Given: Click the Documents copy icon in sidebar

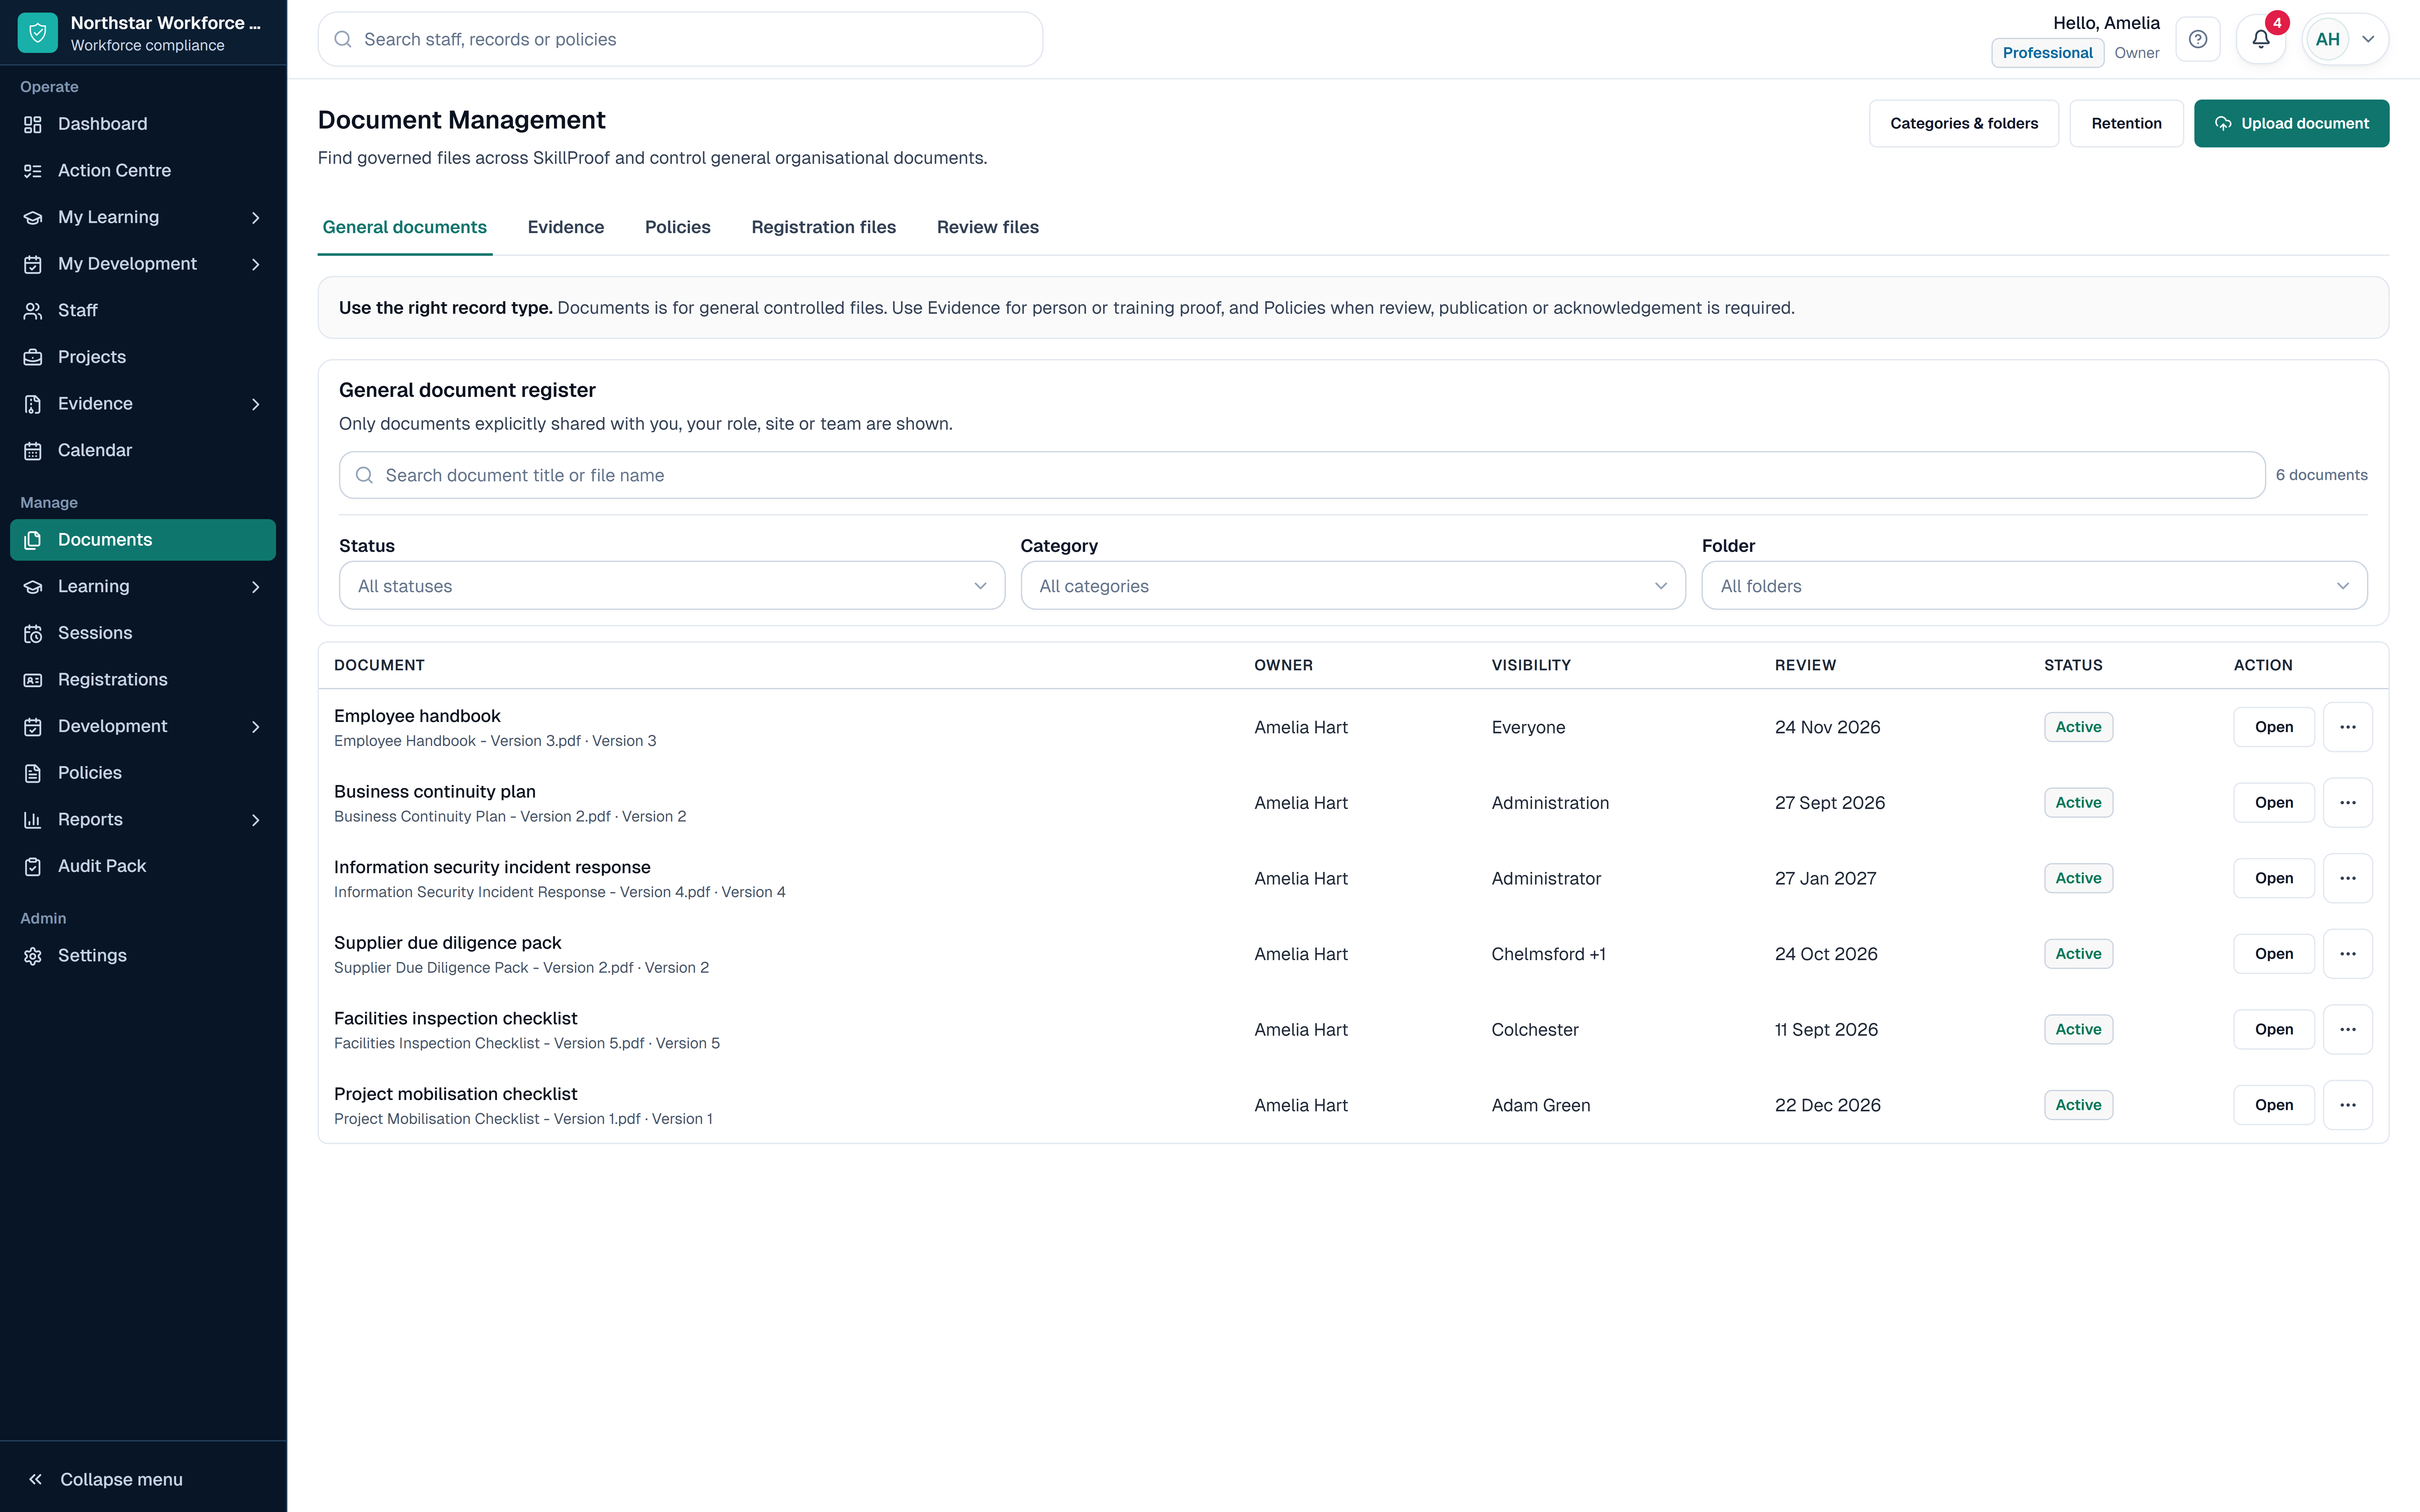Looking at the screenshot, I should click(33, 540).
